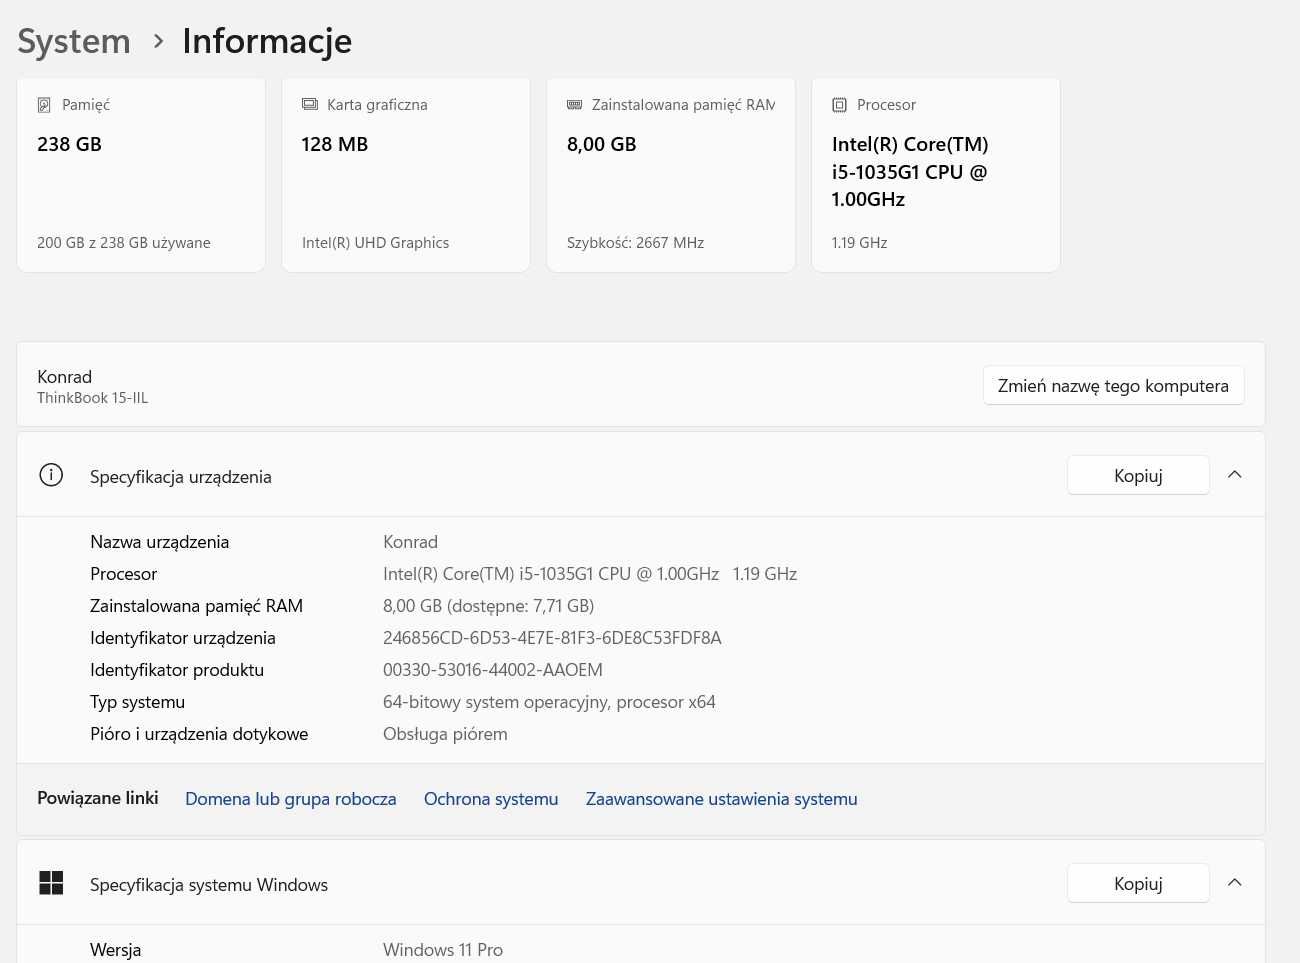Go back to System breadcrumb
The width and height of the screenshot is (1300, 963).
(74, 42)
